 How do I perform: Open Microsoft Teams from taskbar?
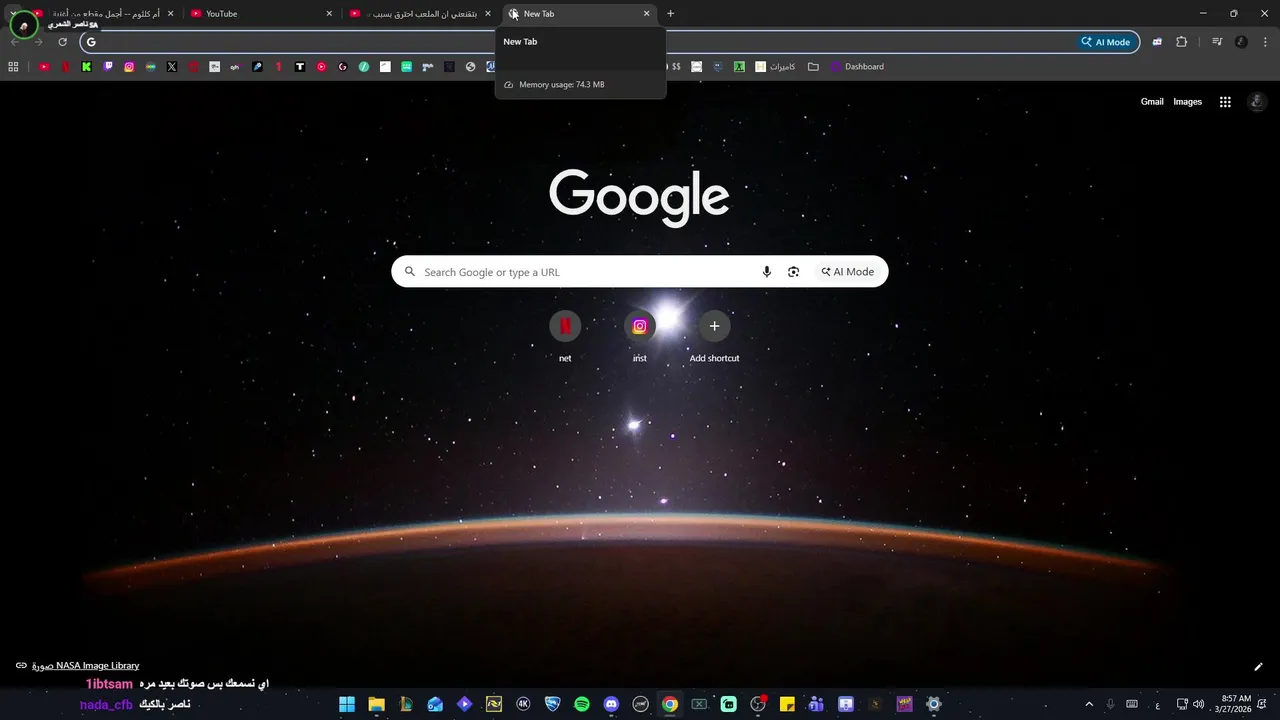point(817,704)
